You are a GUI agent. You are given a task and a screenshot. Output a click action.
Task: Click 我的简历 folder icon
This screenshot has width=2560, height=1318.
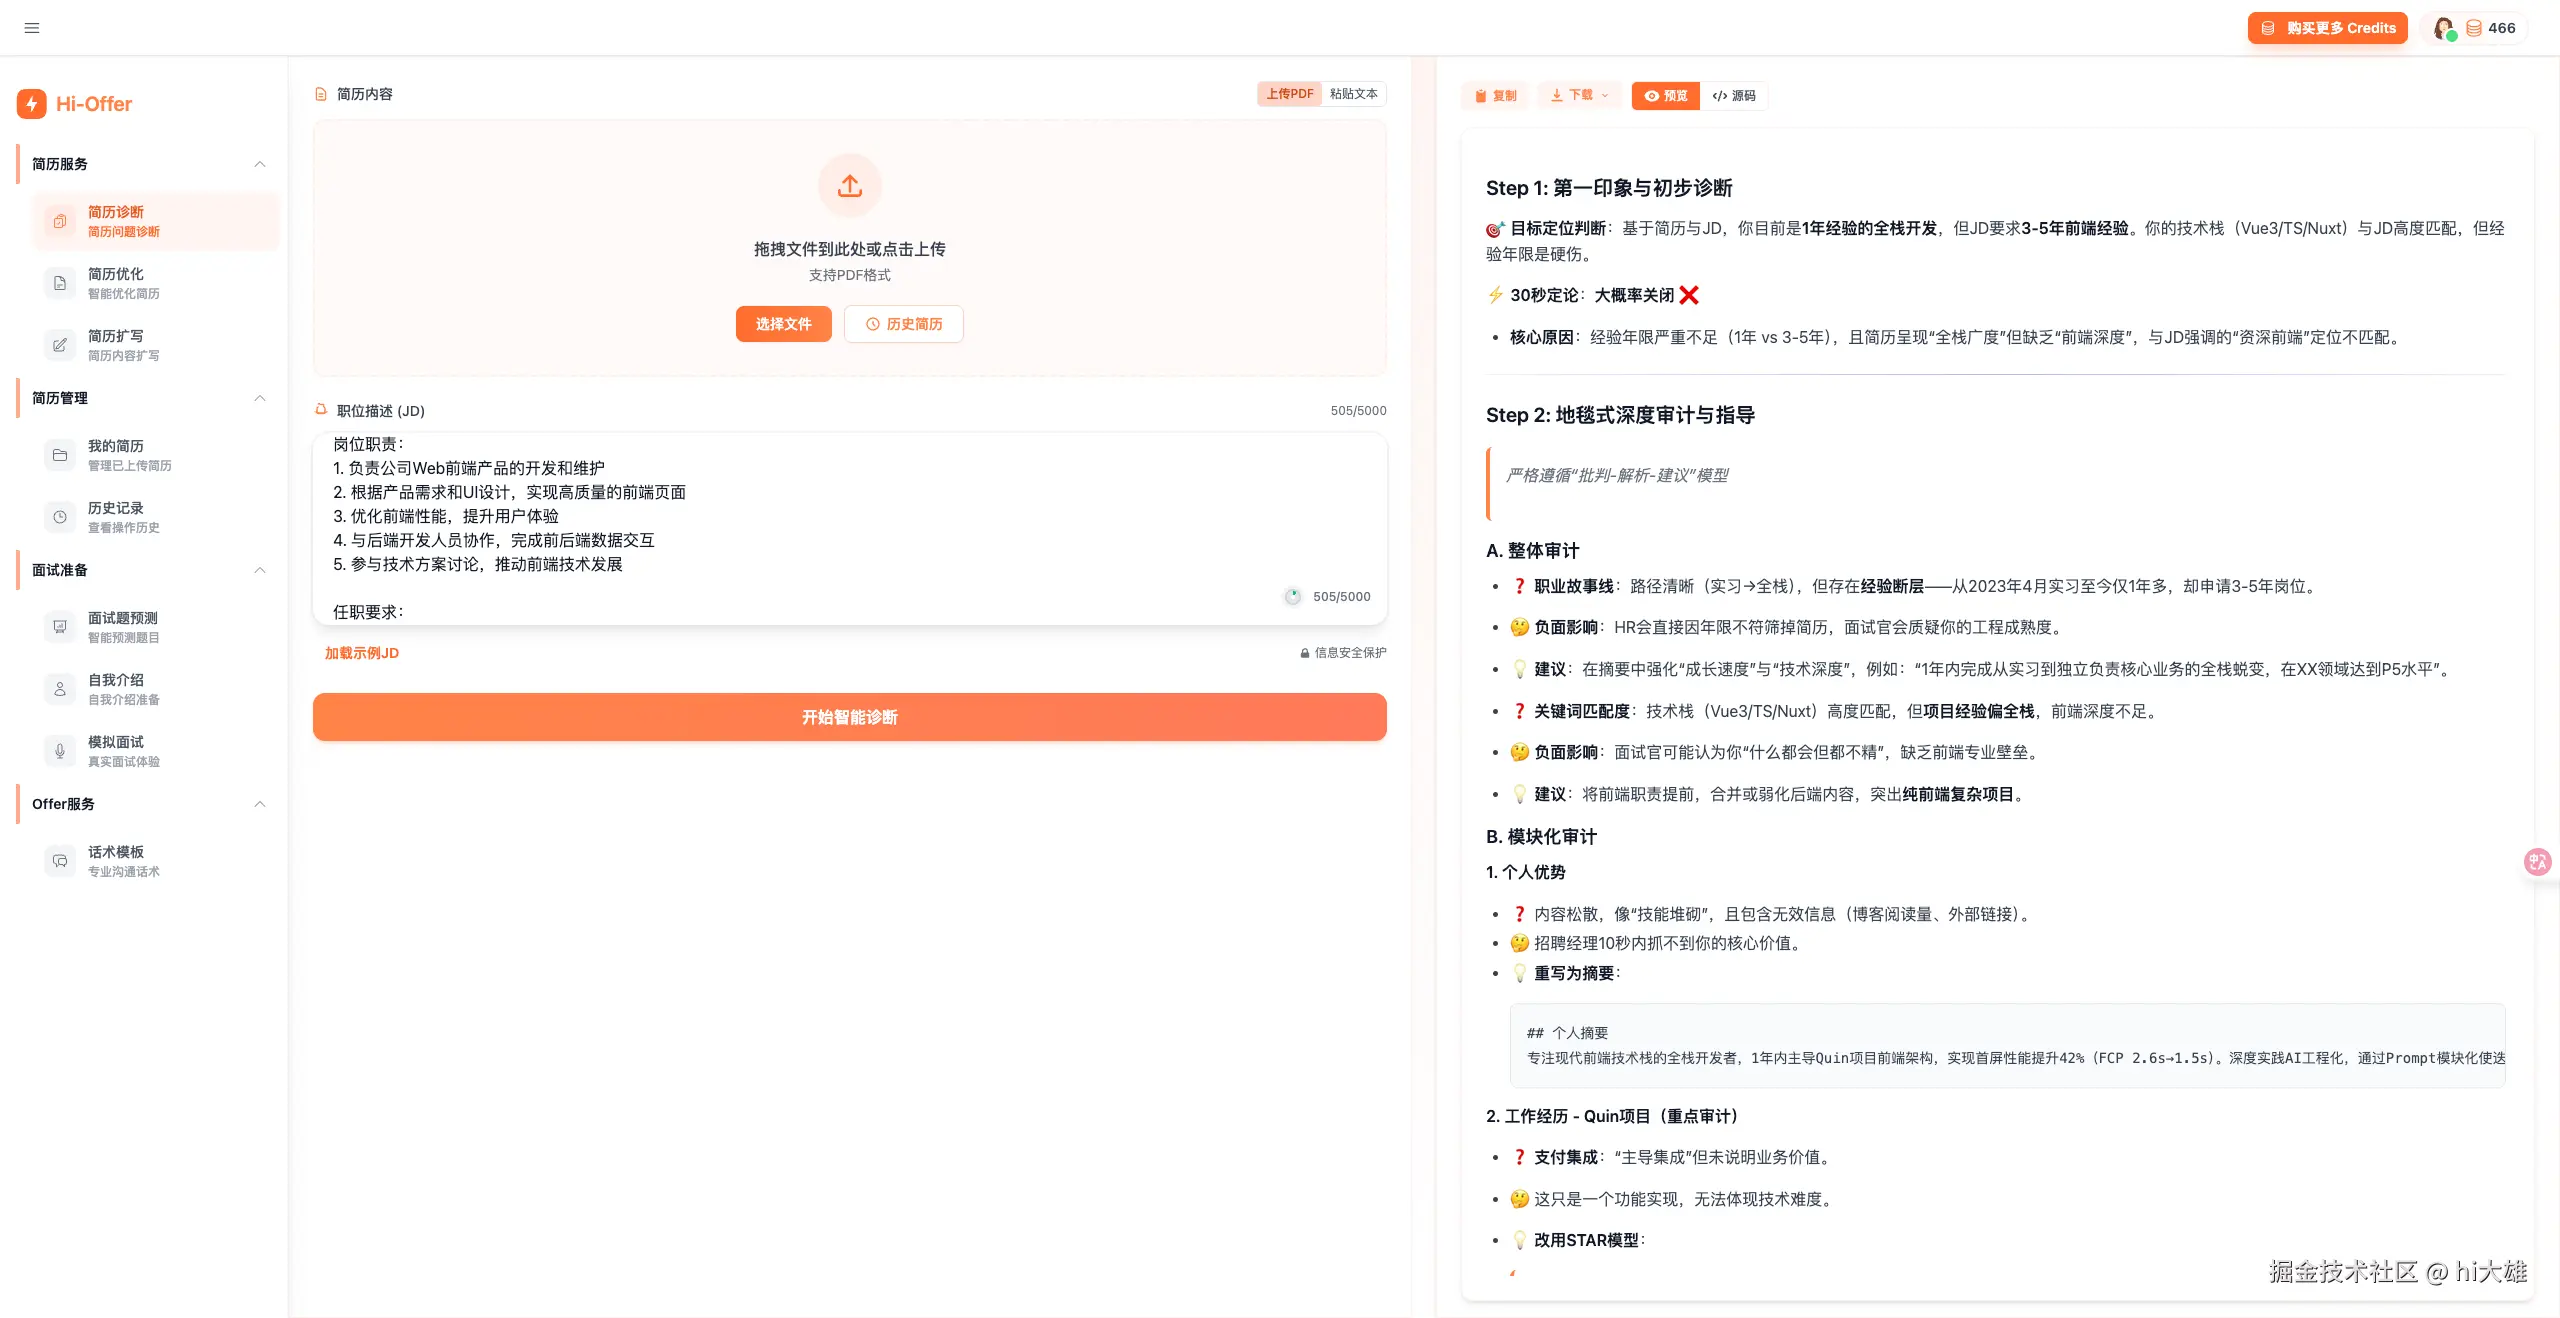click(60, 455)
